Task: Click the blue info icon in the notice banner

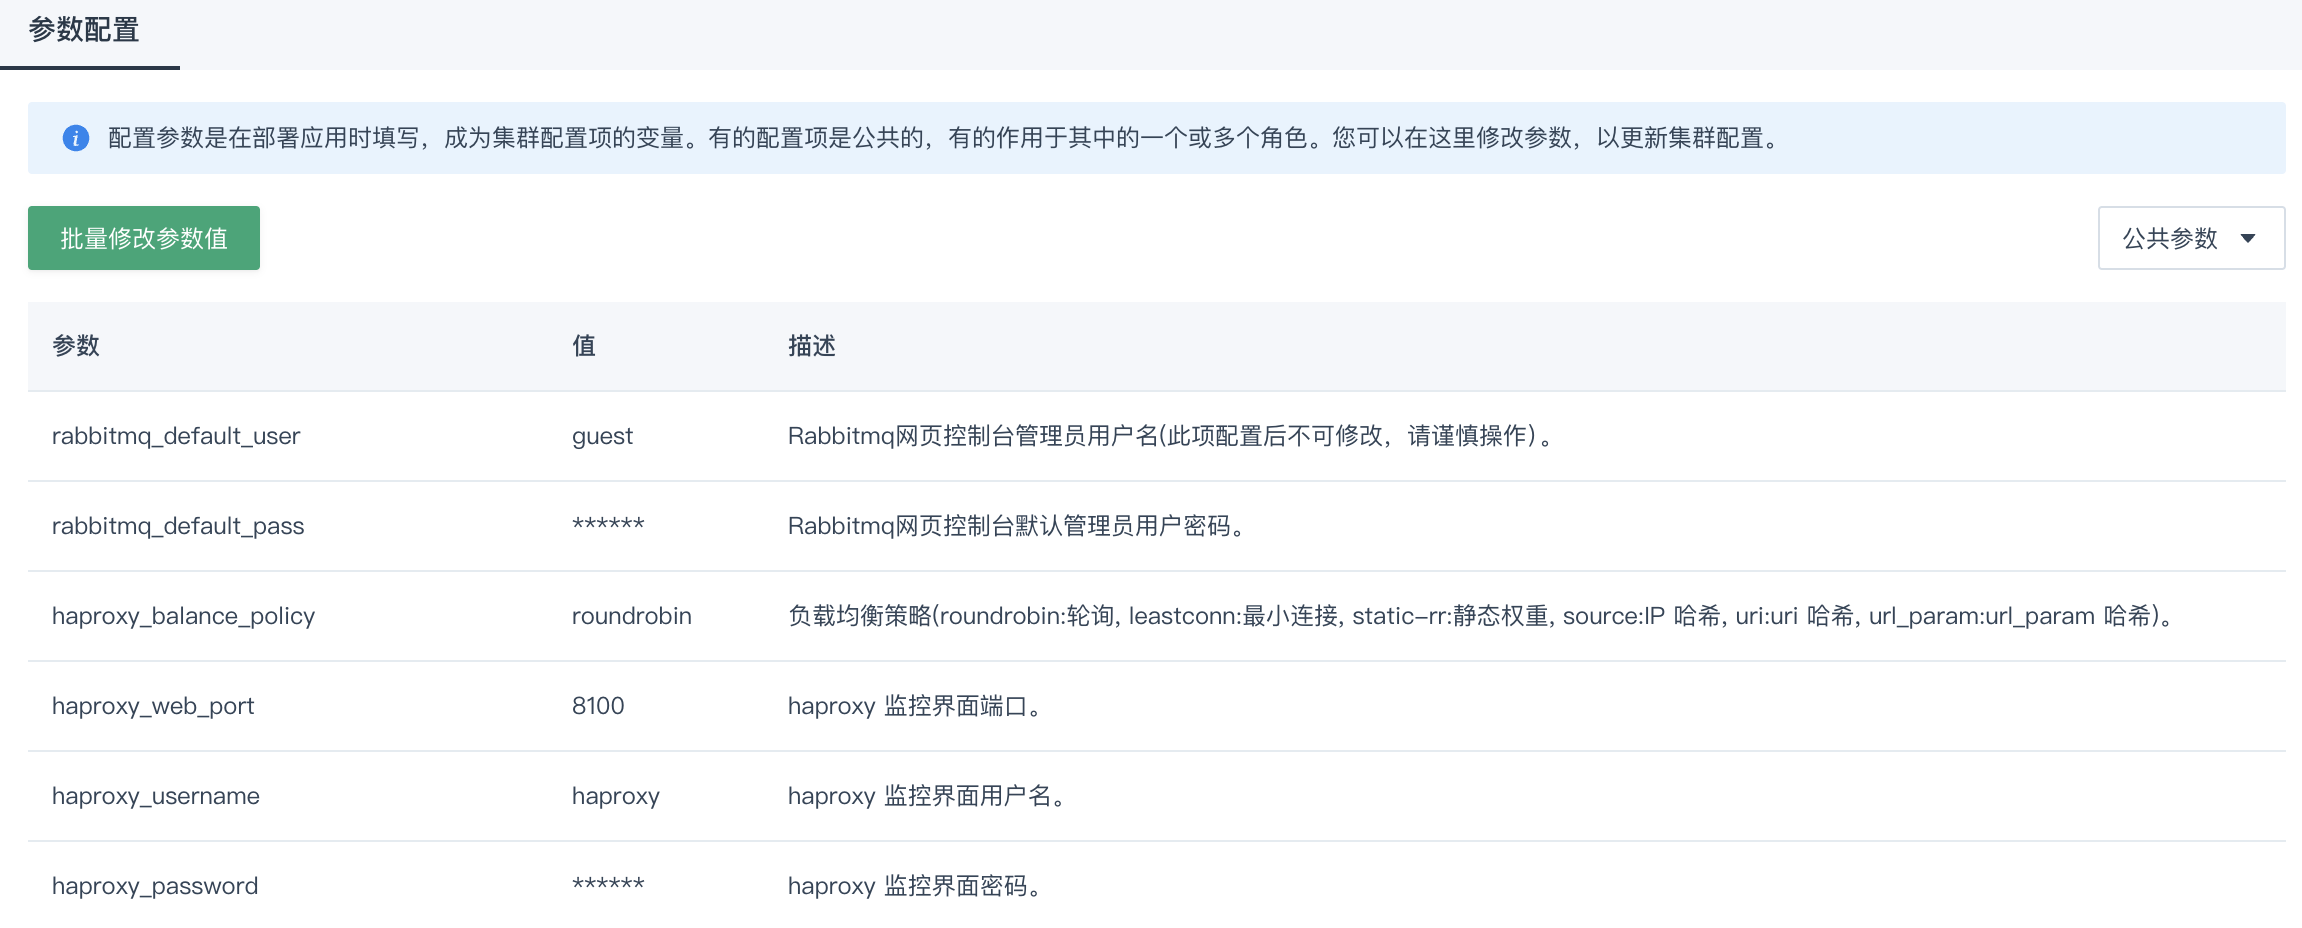Action: pyautogui.click(x=76, y=138)
